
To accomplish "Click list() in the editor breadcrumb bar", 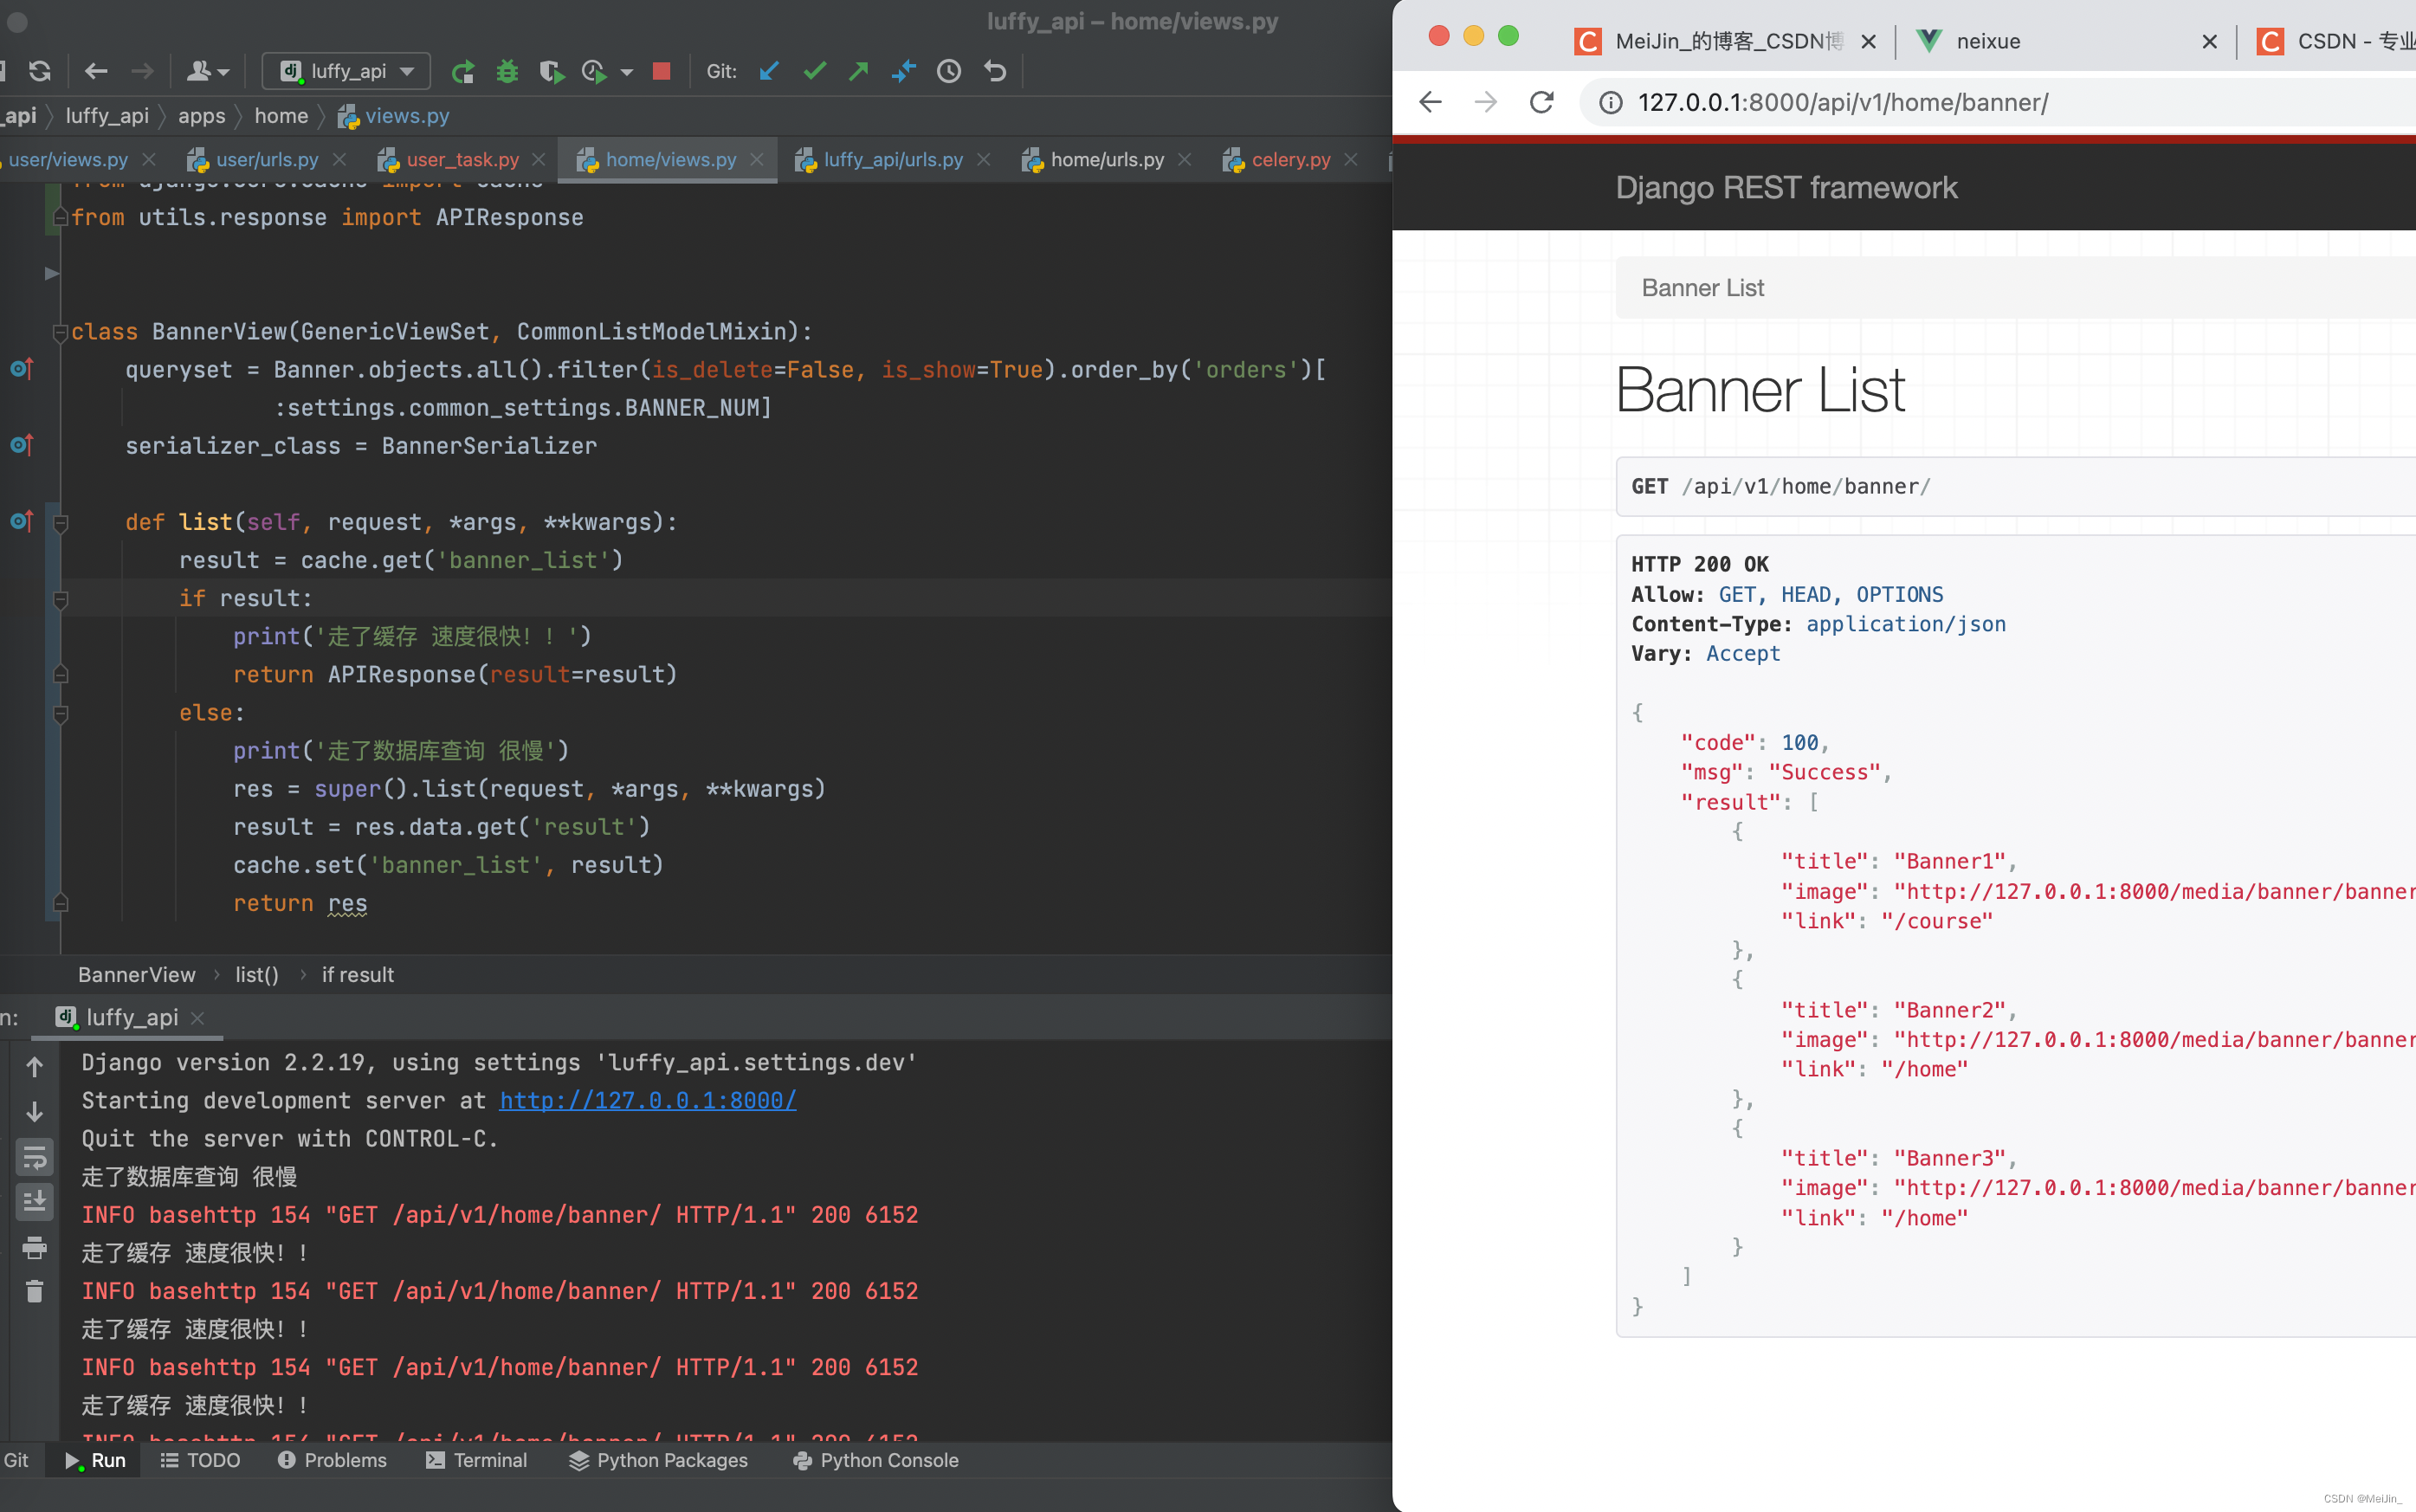I will tap(257, 975).
